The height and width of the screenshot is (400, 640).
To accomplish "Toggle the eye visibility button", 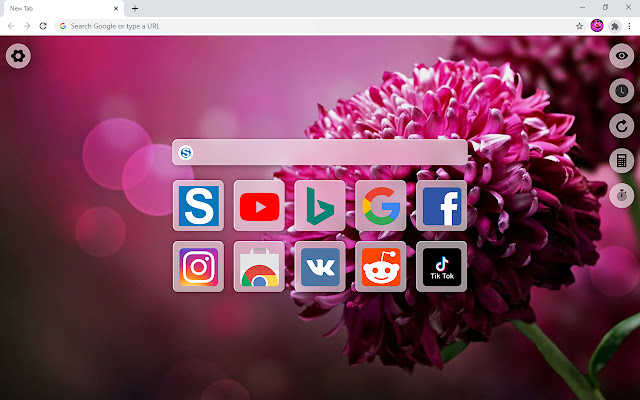I will click(621, 56).
